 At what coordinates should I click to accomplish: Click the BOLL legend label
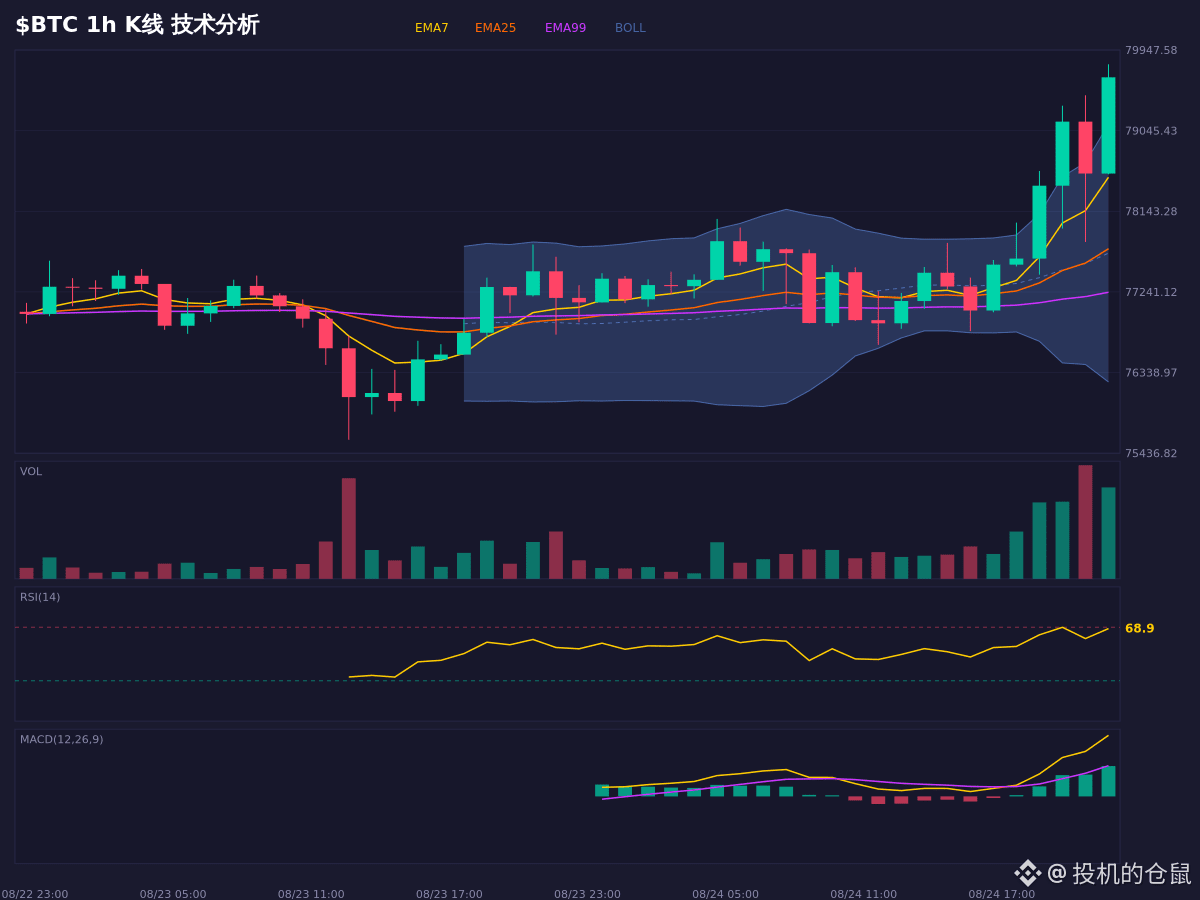630,28
